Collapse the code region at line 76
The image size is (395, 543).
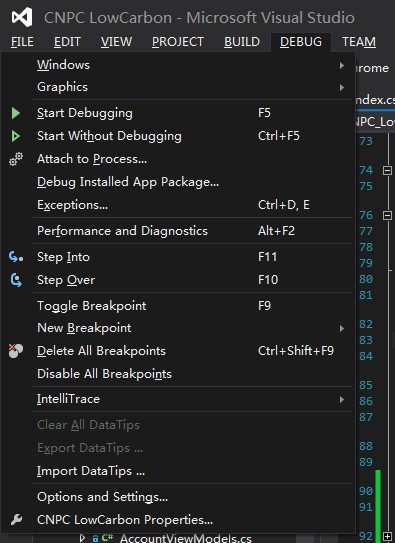click(387, 215)
